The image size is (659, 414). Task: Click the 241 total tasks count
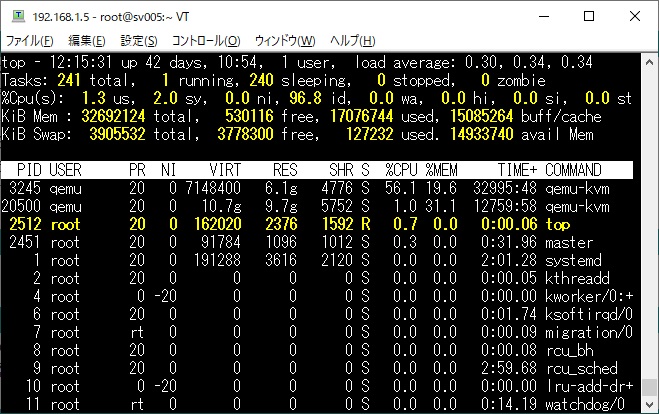tap(69, 80)
